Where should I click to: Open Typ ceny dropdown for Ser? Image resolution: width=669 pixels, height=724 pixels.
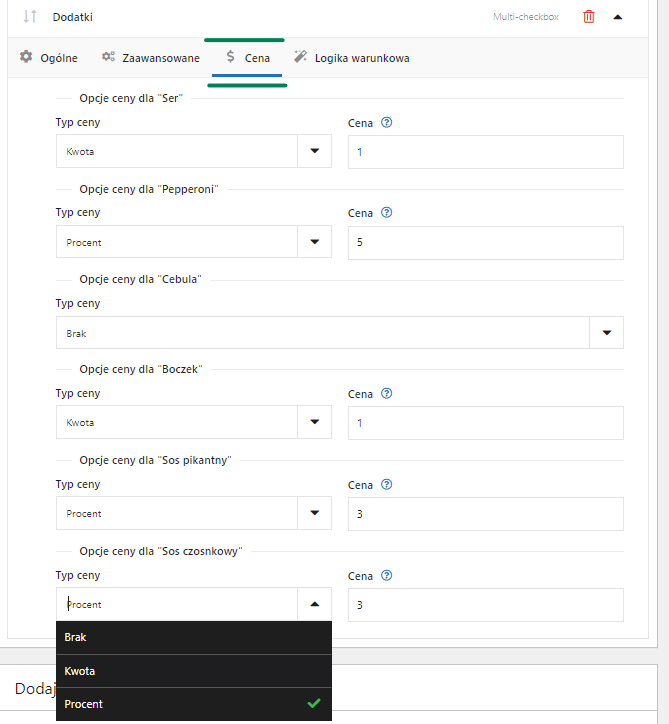click(x=194, y=151)
